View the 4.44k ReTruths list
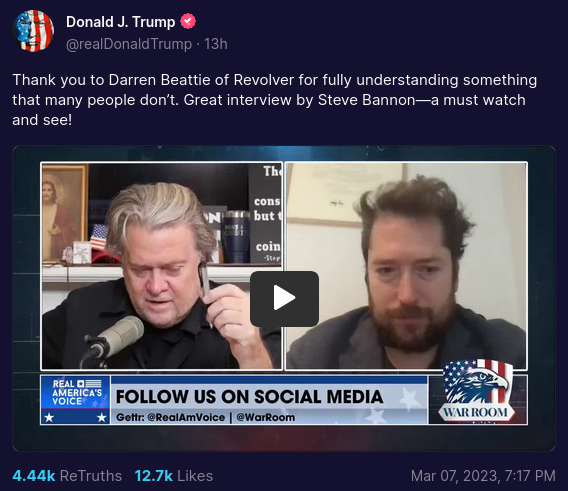 (x=67, y=475)
